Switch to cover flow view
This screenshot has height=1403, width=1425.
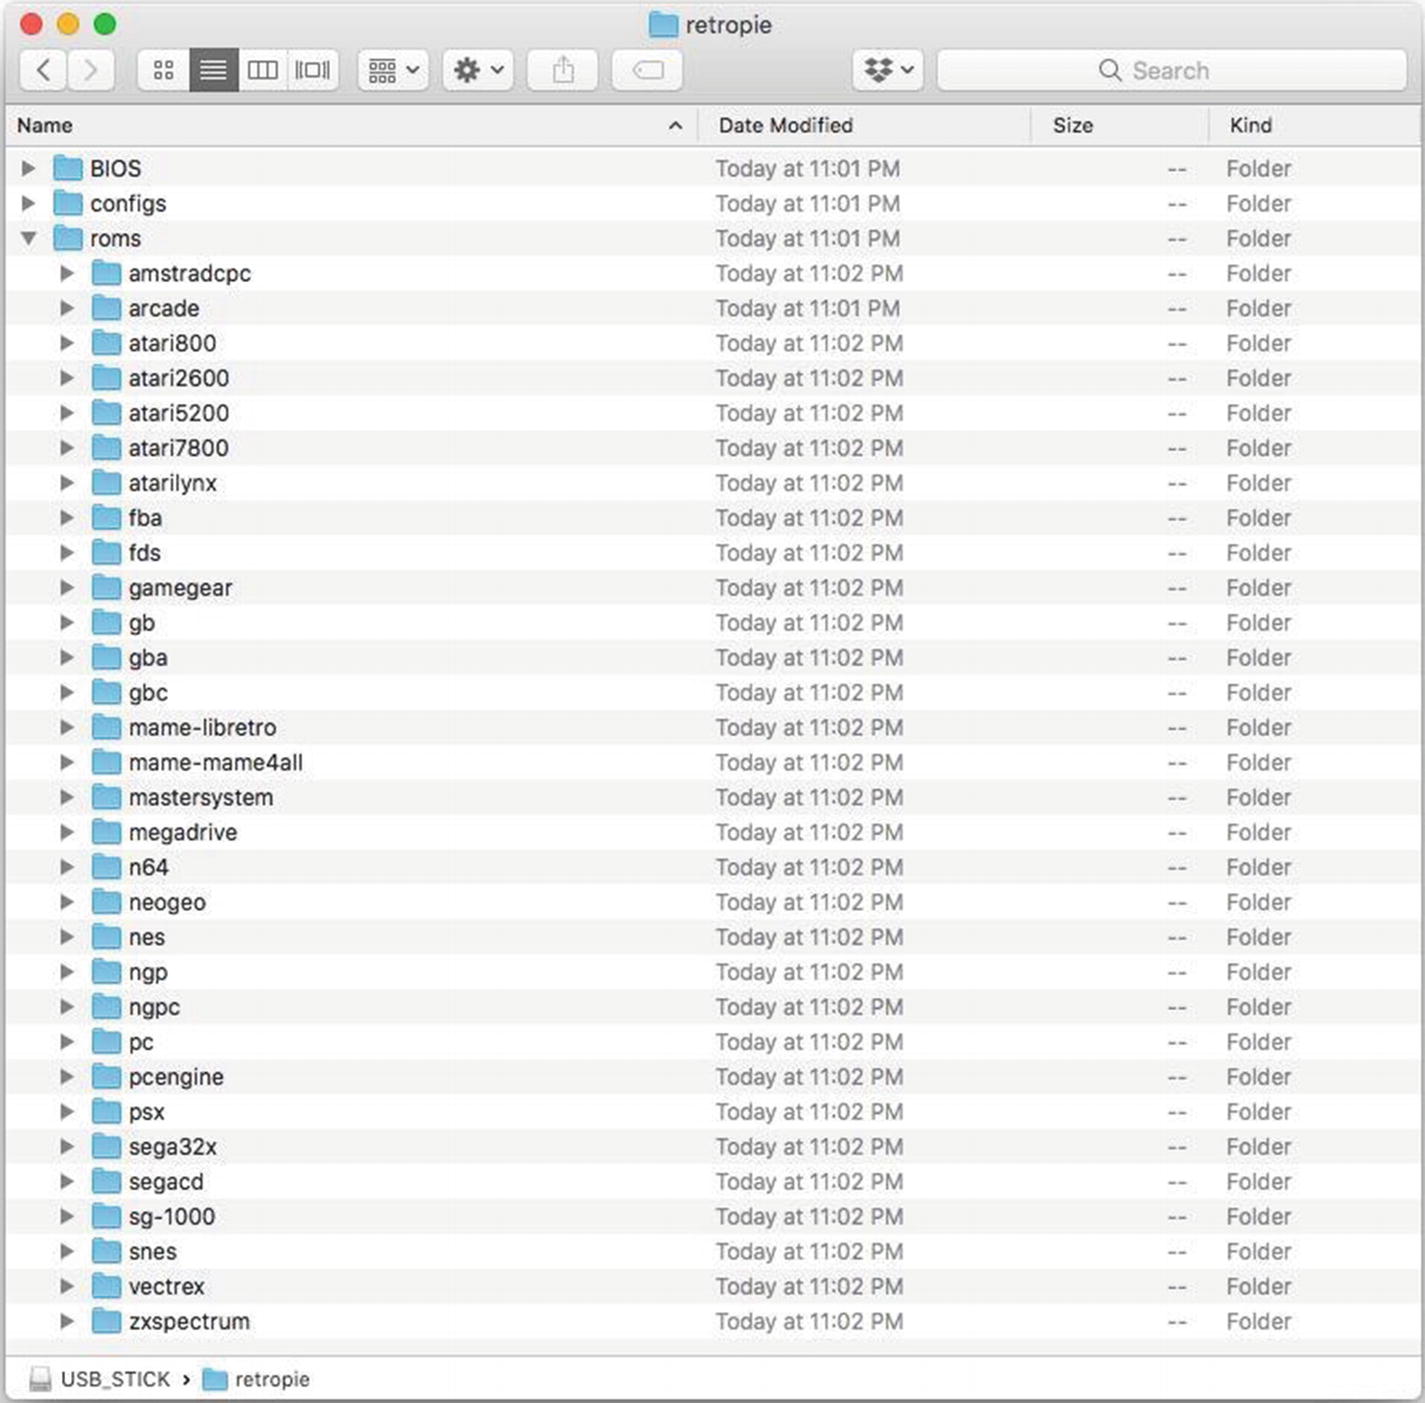[x=313, y=70]
